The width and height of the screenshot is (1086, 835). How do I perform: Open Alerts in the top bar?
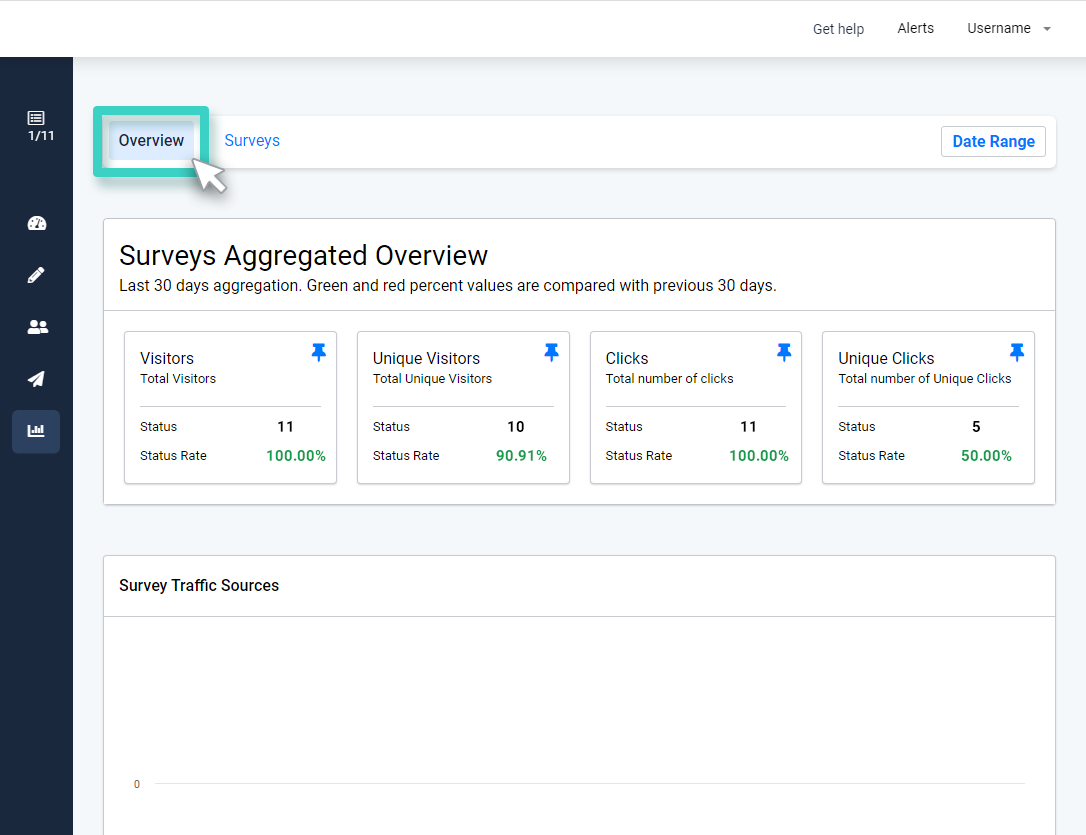point(916,28)
